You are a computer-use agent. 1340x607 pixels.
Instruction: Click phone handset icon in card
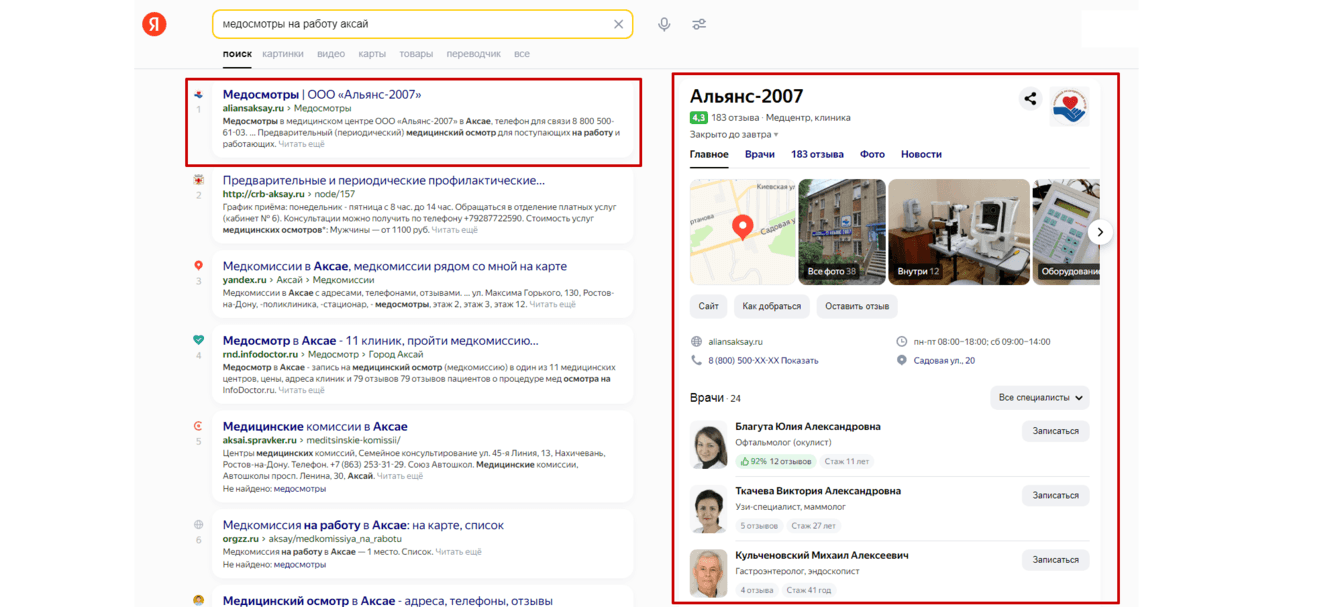(x=696, y=360)
